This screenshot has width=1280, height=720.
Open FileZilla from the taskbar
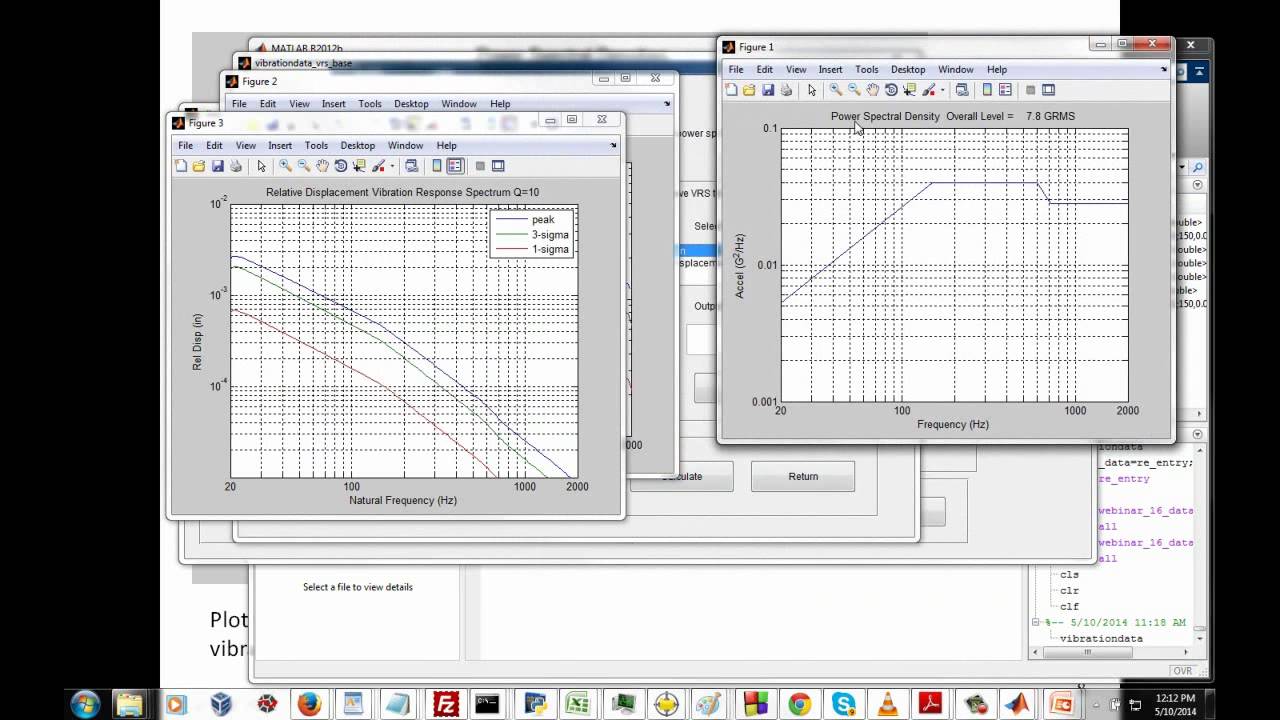tap(445, 704)
